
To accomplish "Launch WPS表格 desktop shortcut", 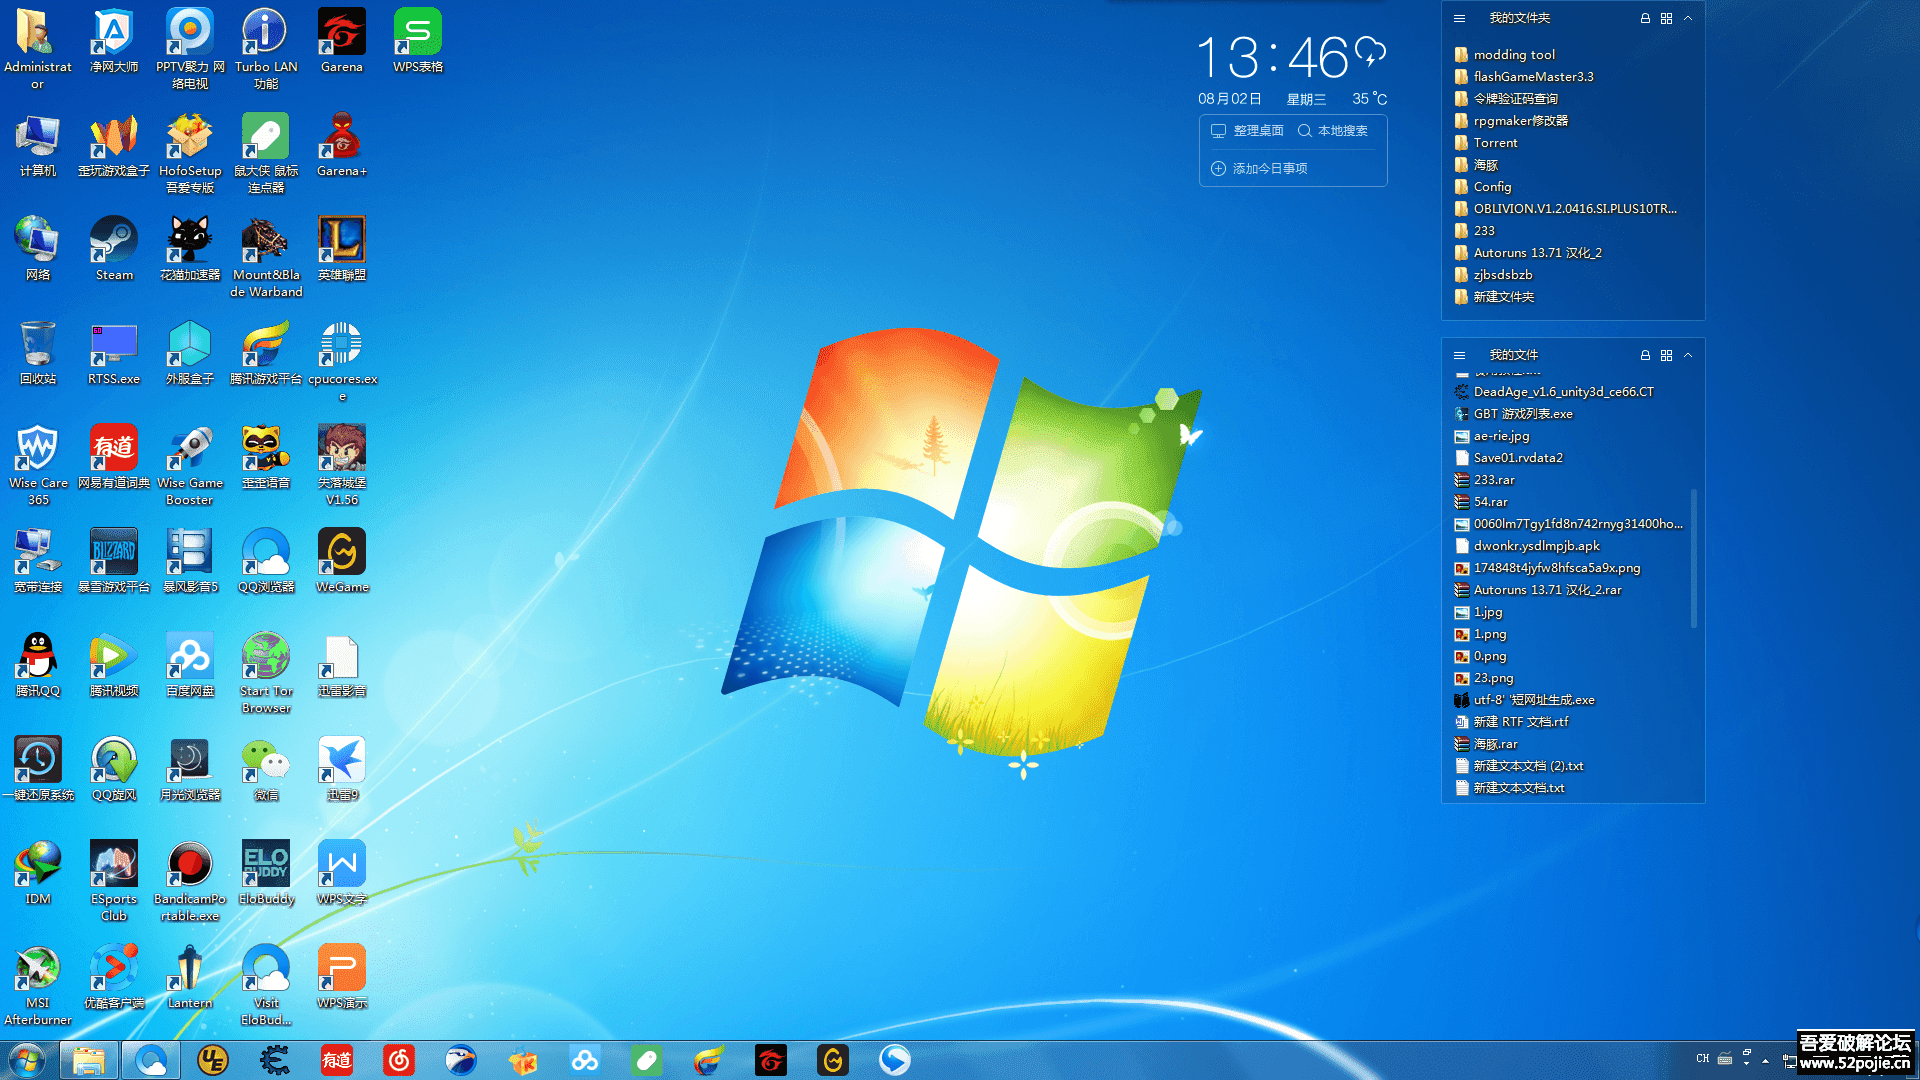I will tap(418, 41).
